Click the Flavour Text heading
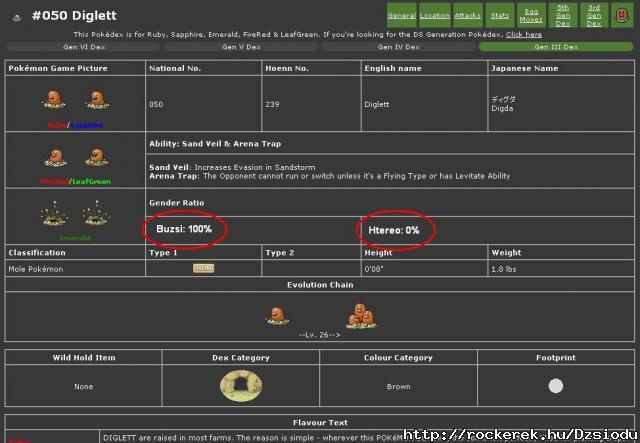Image resolution: width=640 pixels, height=443 pixels. point(320,423)
